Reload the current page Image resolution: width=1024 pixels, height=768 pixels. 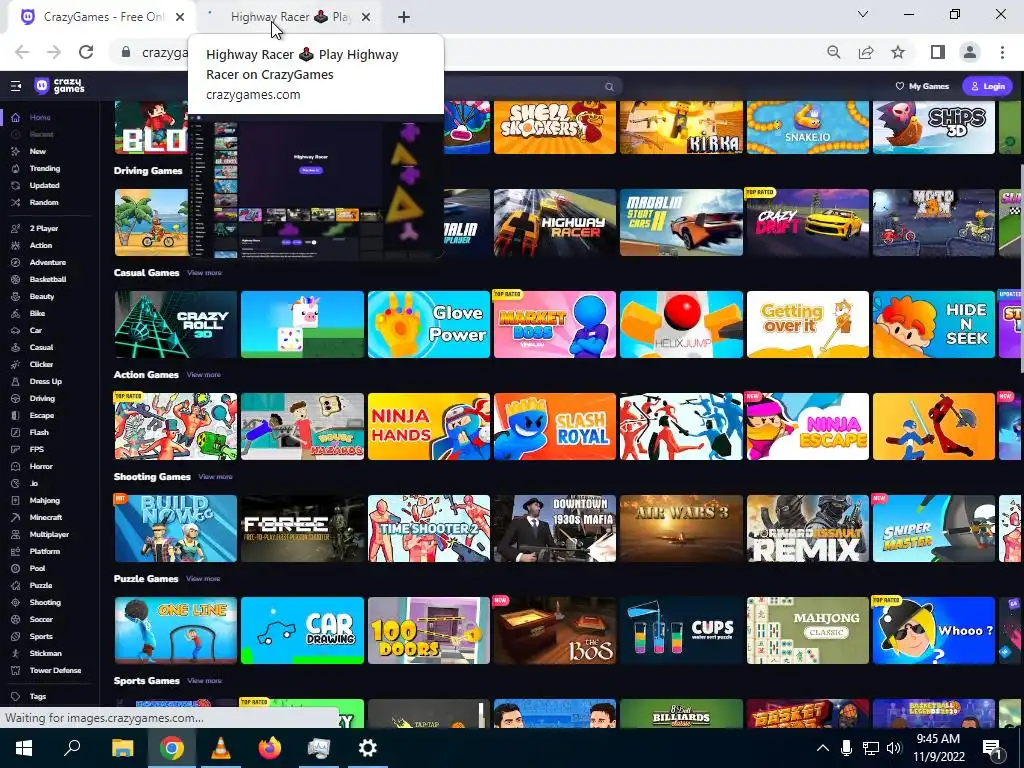tap(86, 52)
